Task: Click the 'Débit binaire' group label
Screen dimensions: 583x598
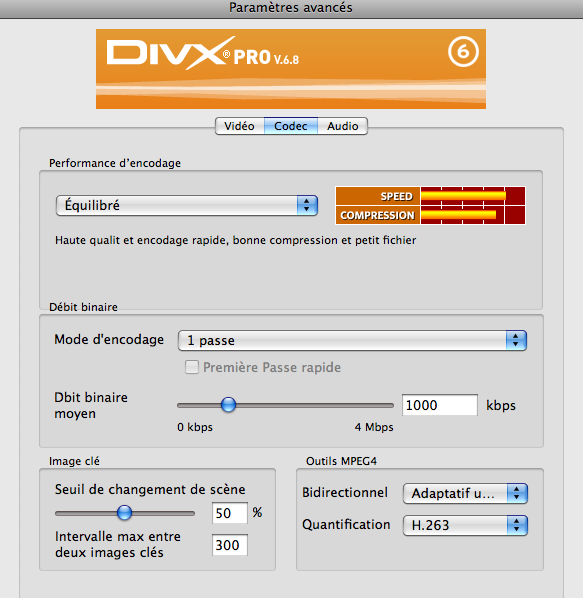Action: tap(83, 307)
